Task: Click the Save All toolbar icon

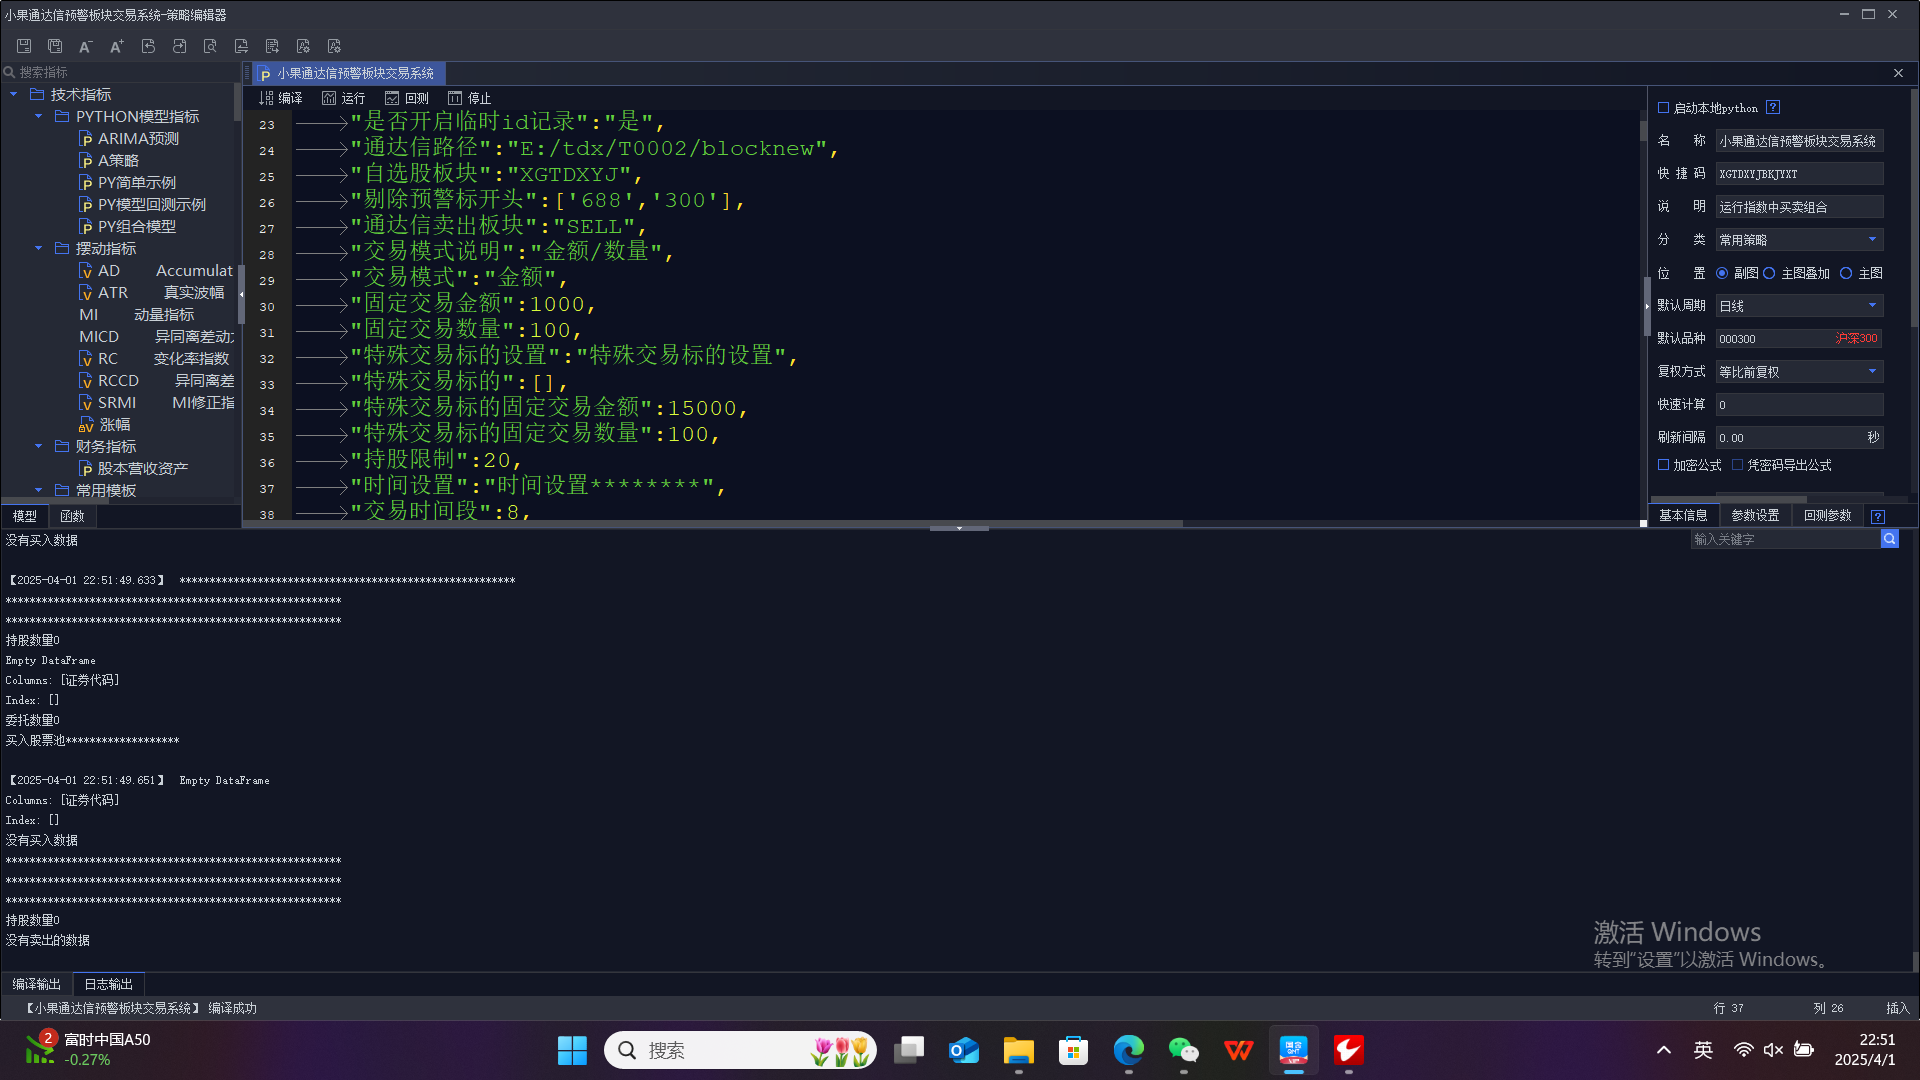Action: point(55,46)
